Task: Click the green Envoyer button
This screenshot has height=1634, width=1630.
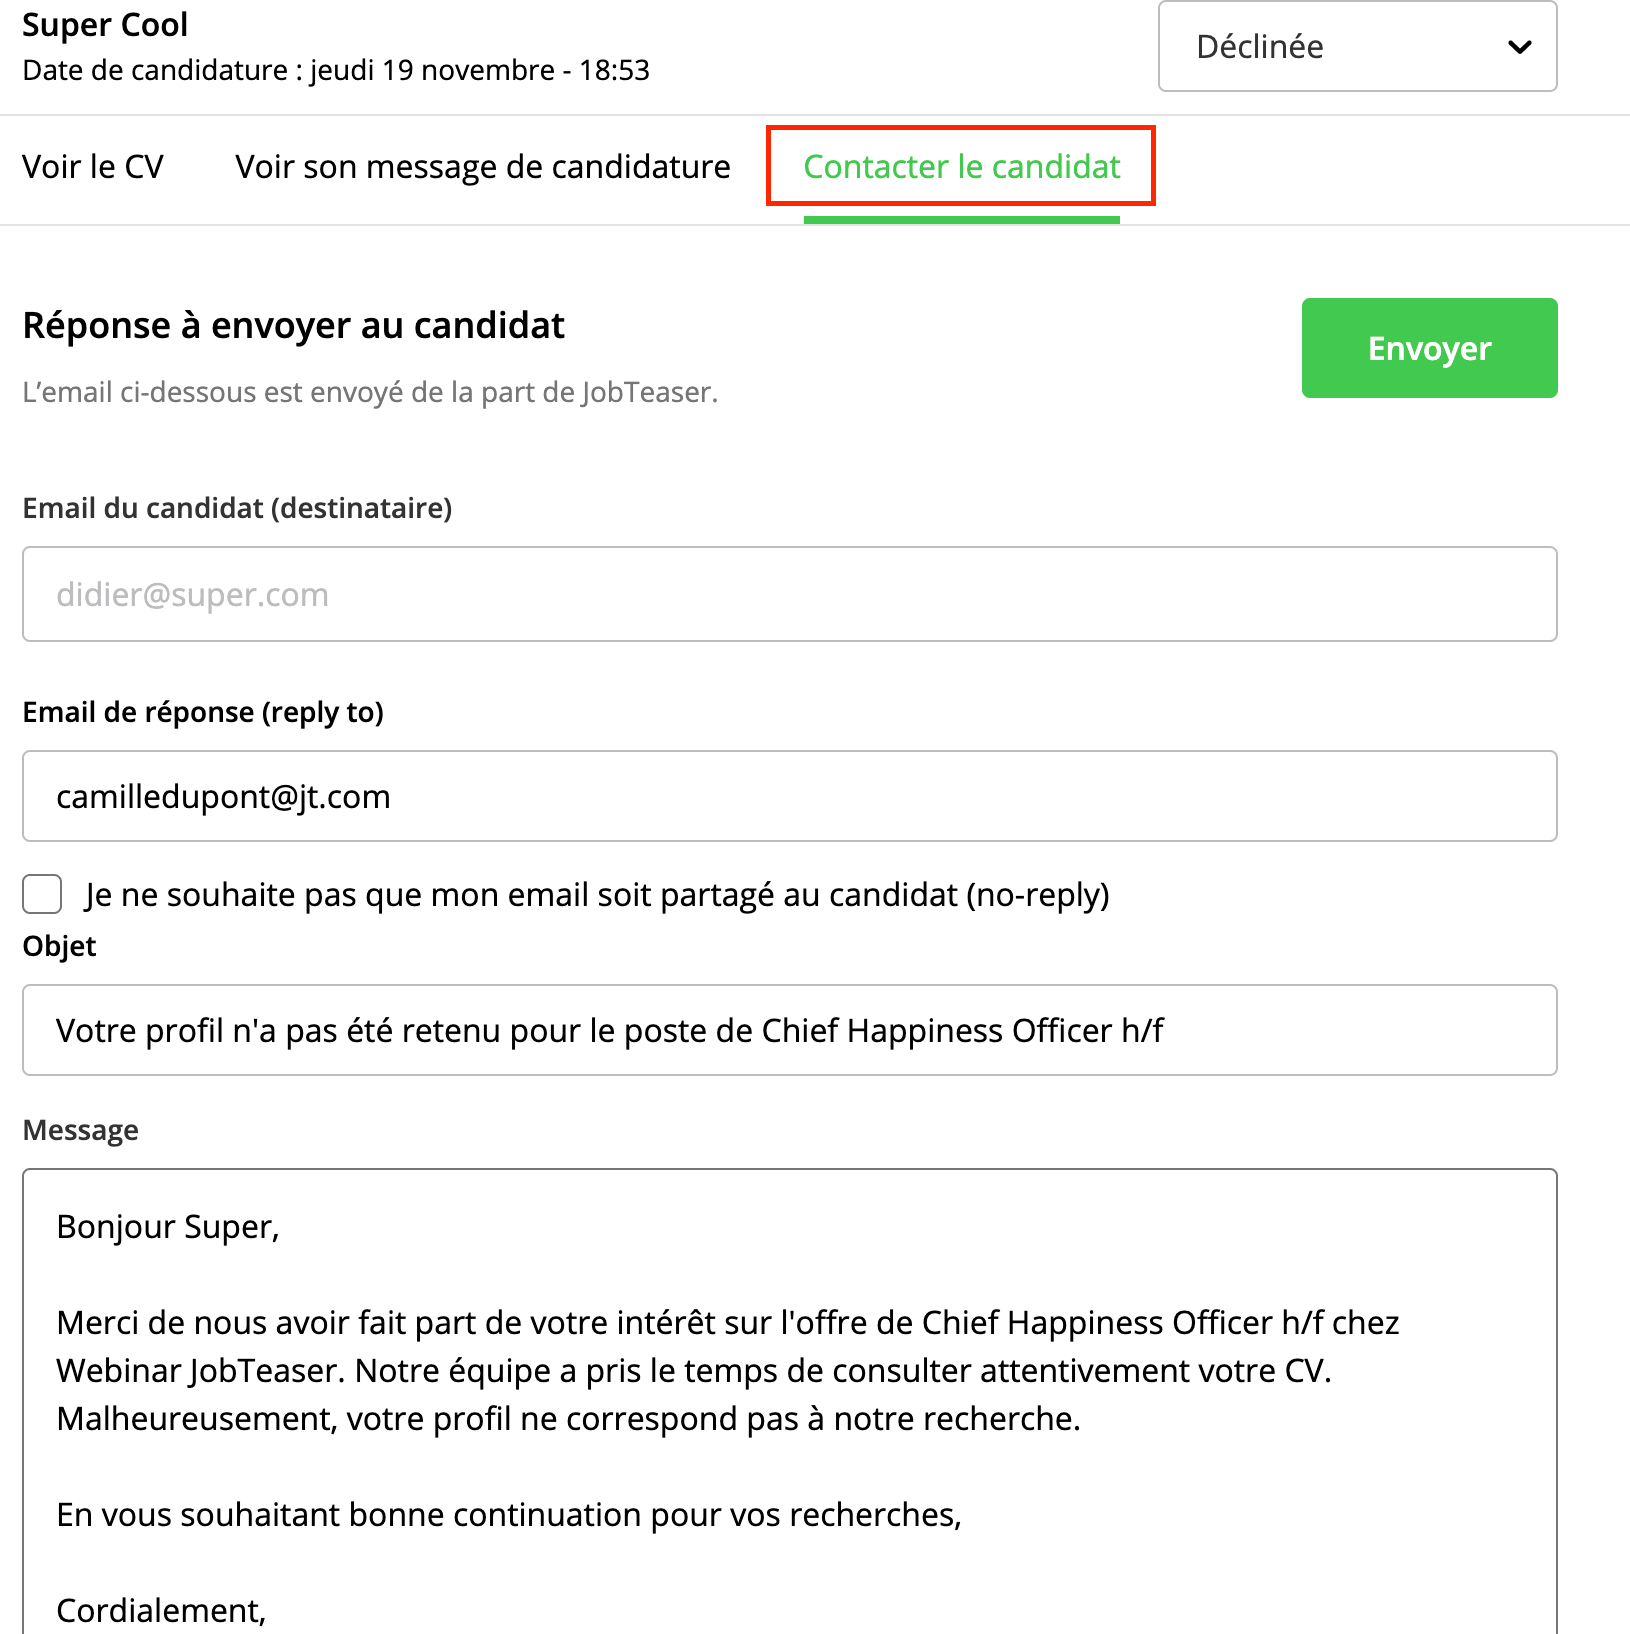Action: (x=1428, y=348)
